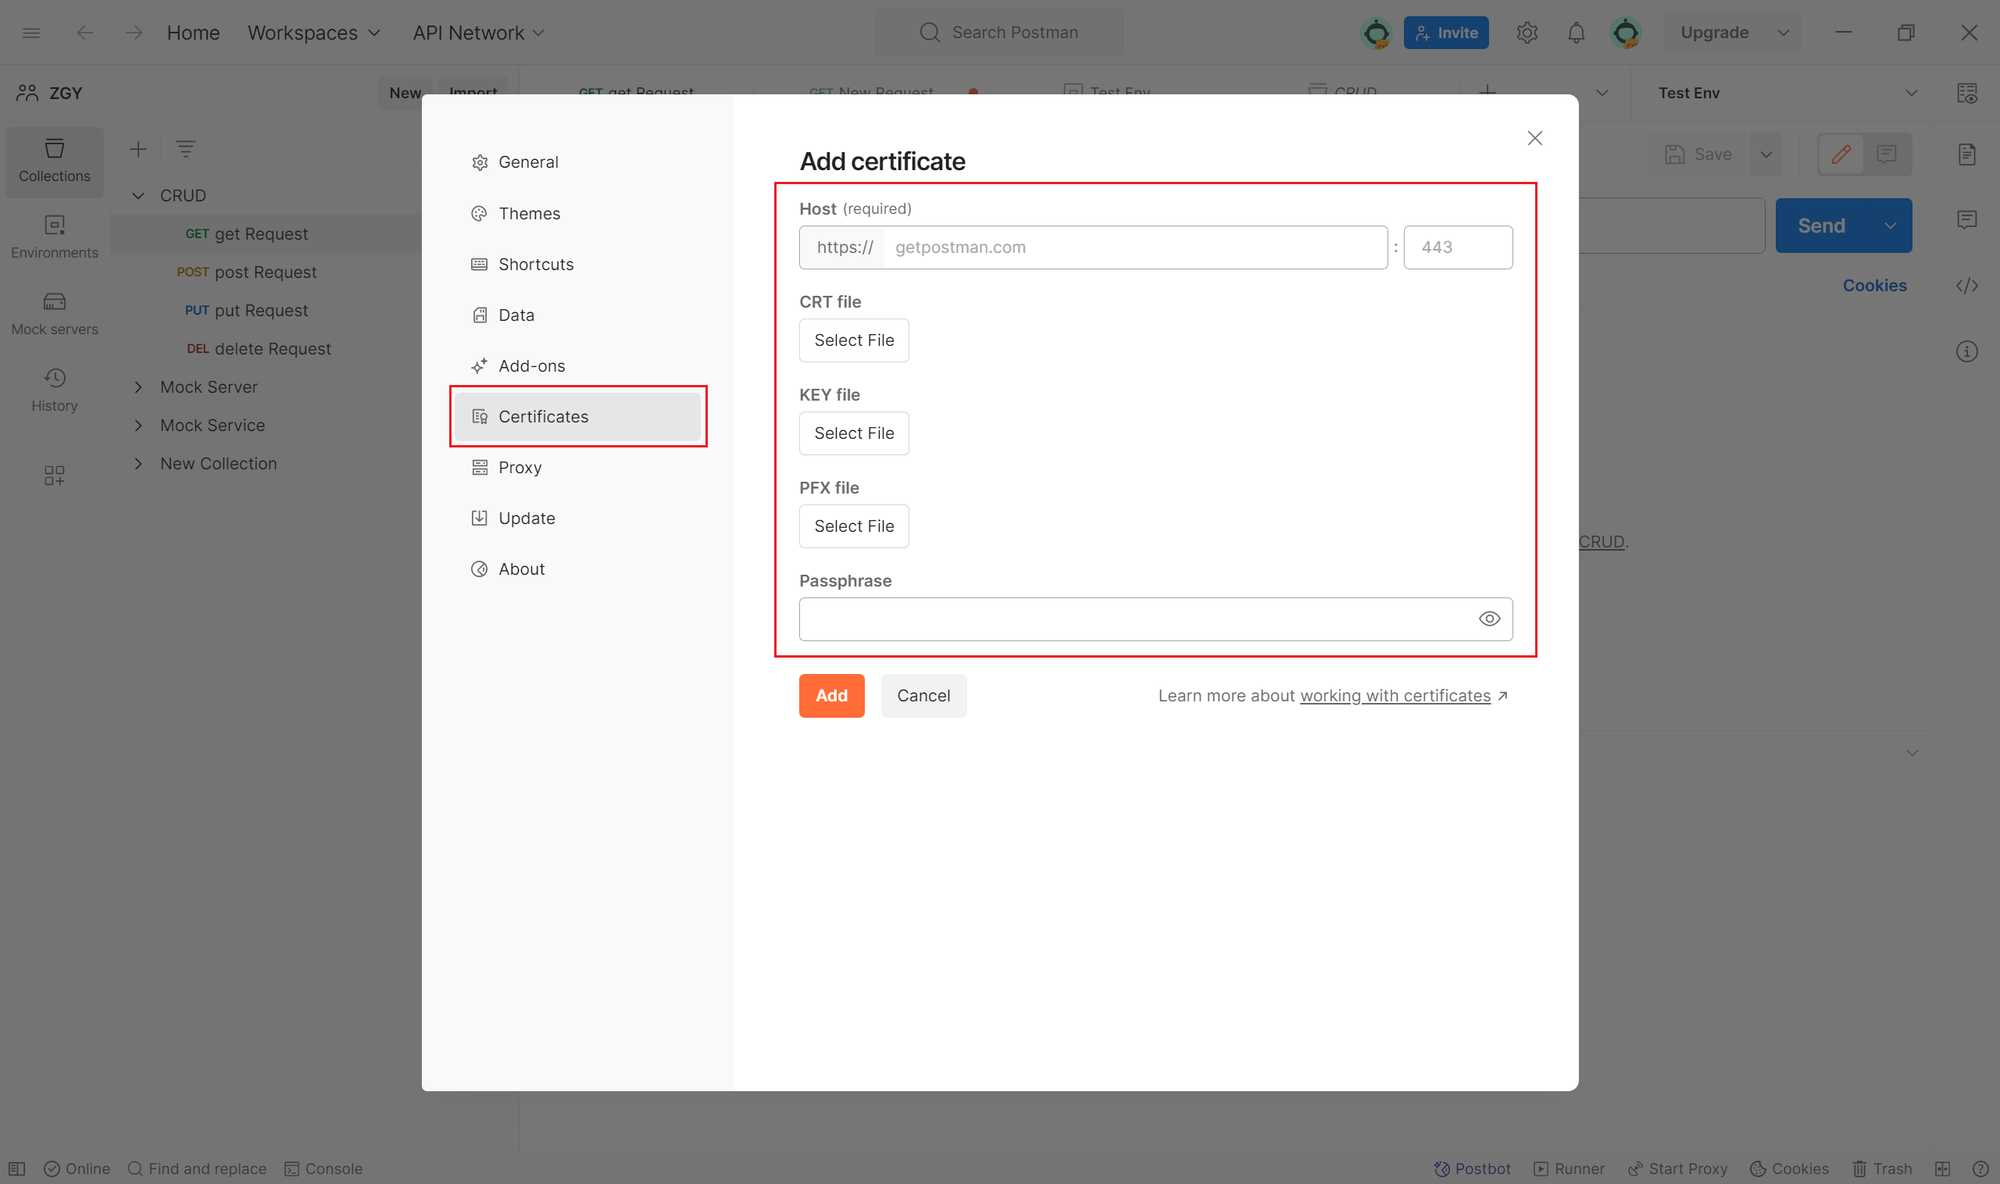Select Certificates settings section
2000x1184 pixels.
(x=578, y=416)
